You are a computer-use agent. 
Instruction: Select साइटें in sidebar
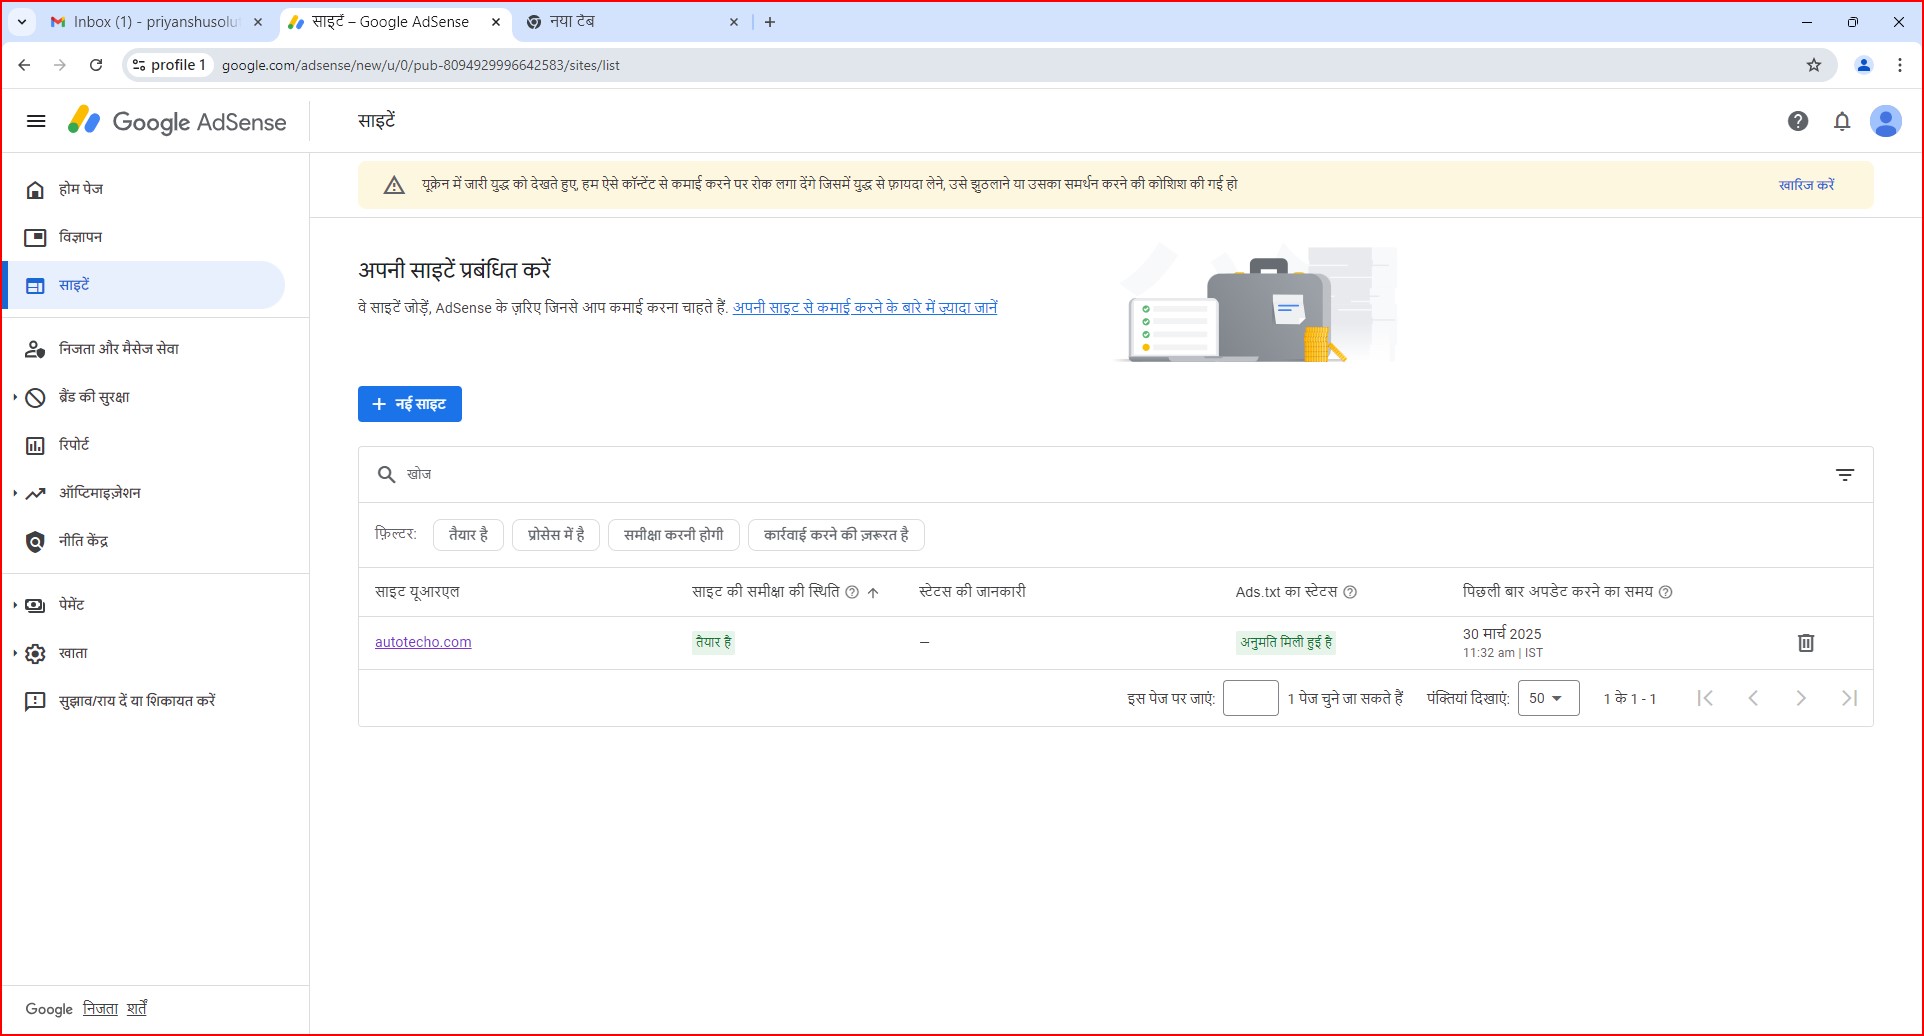click(144, 285)
